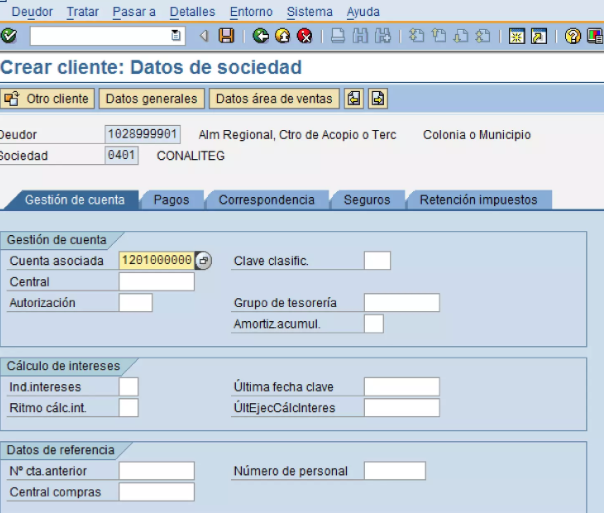
Task: Click the Colonia o Municipio text
Action: click(477, 134)
